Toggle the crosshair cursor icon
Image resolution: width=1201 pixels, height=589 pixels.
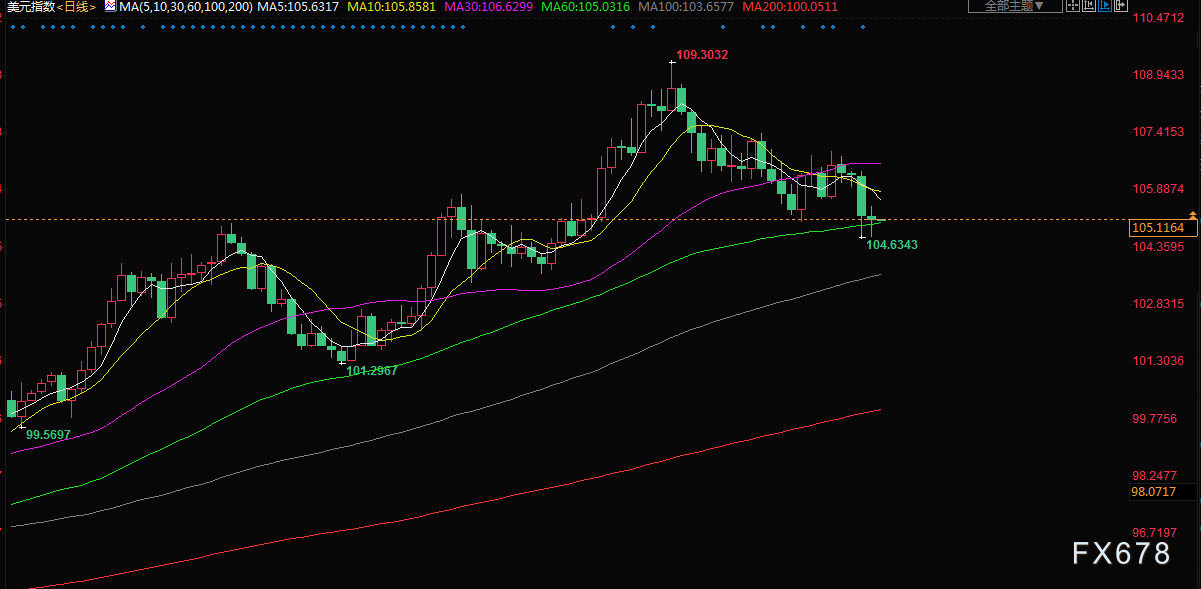coord(1073,5)
